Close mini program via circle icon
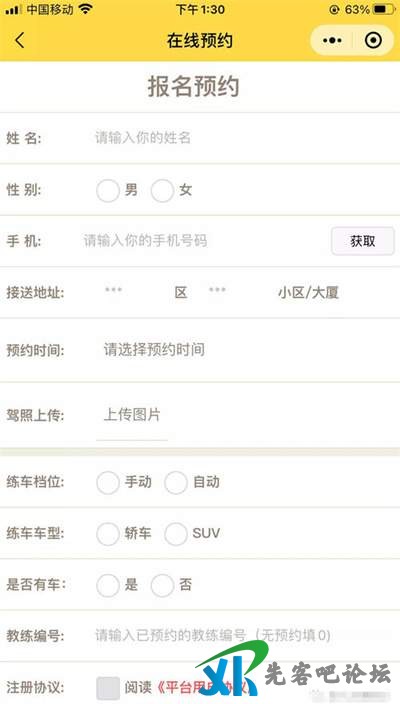Viewport: 400px width, 704px height. (x=374, y=40)
